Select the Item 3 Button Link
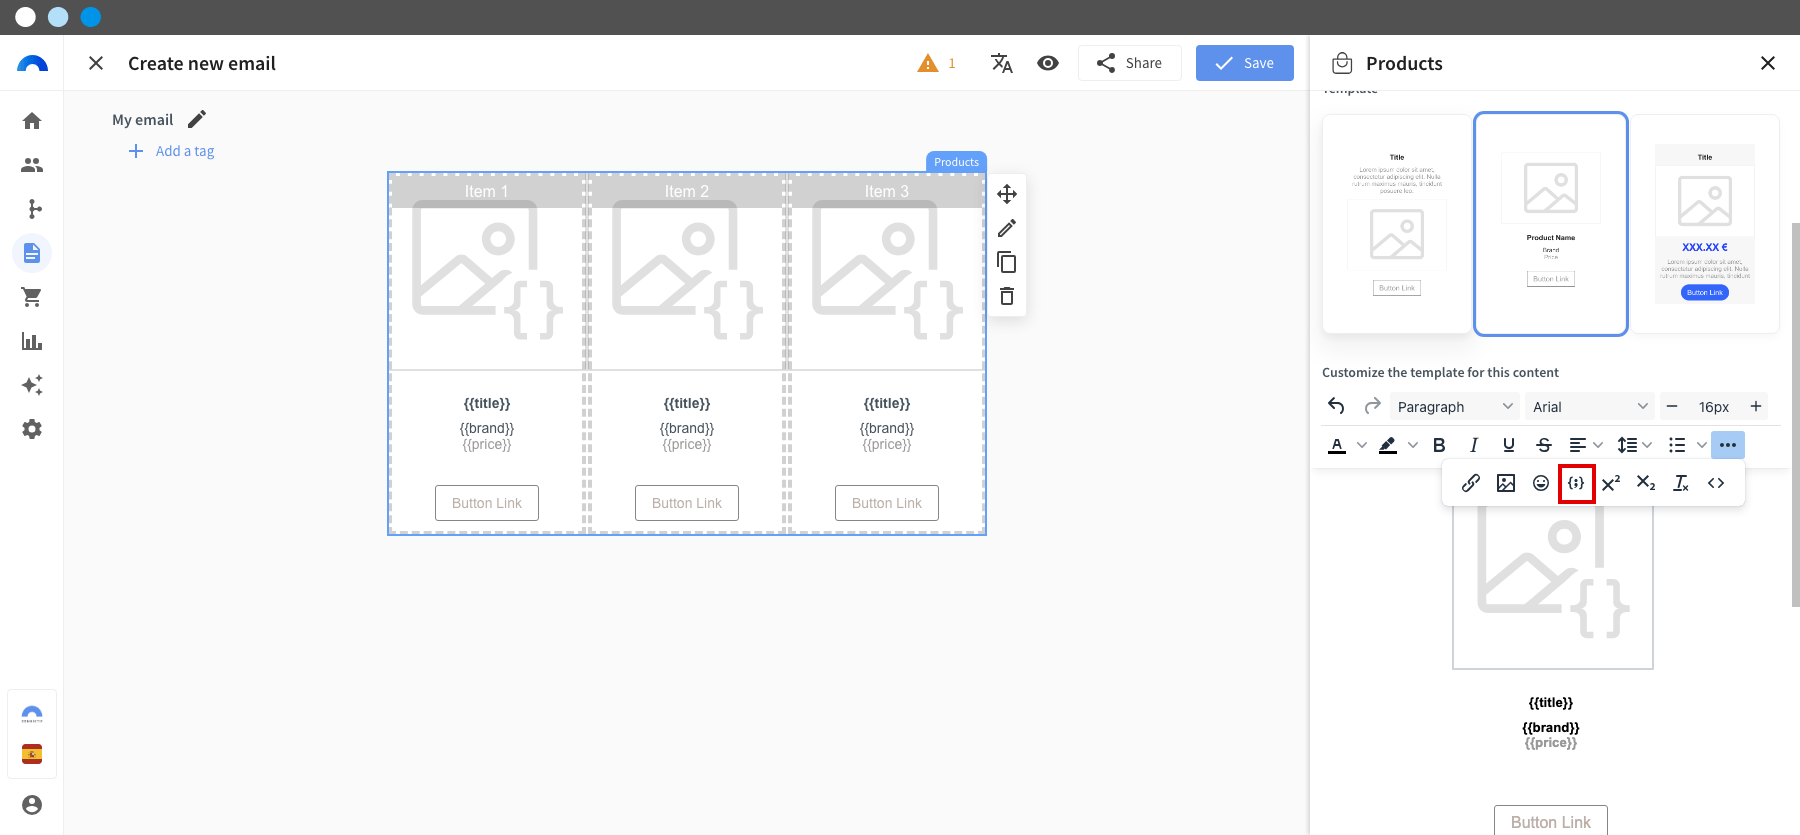Screen dimensions: 1800x835 pyautogui.click(x=887, y=503)
